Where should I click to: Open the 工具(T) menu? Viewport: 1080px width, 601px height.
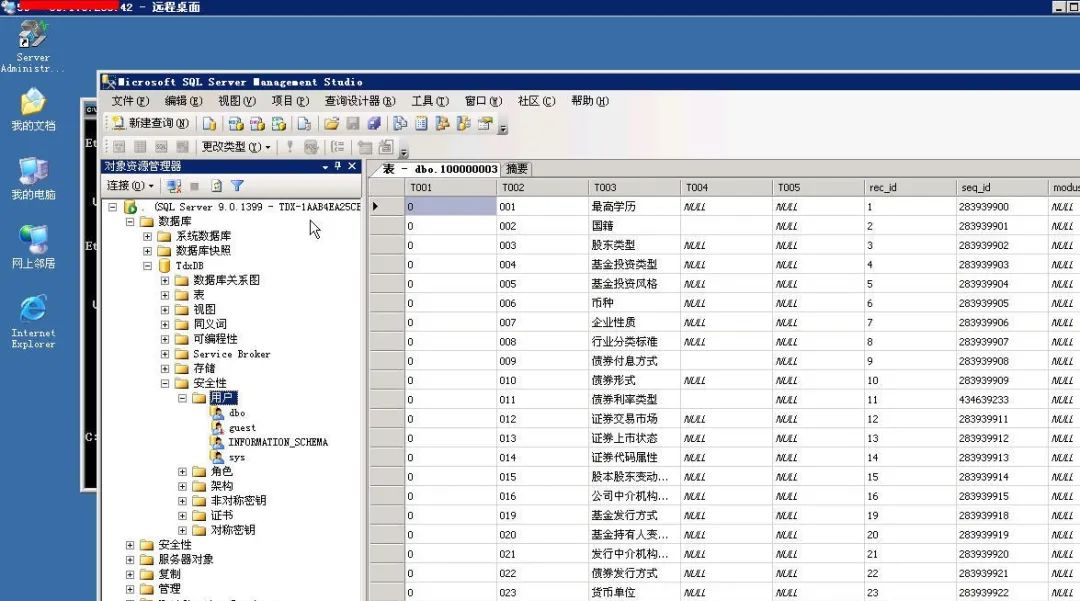point(430,101)
